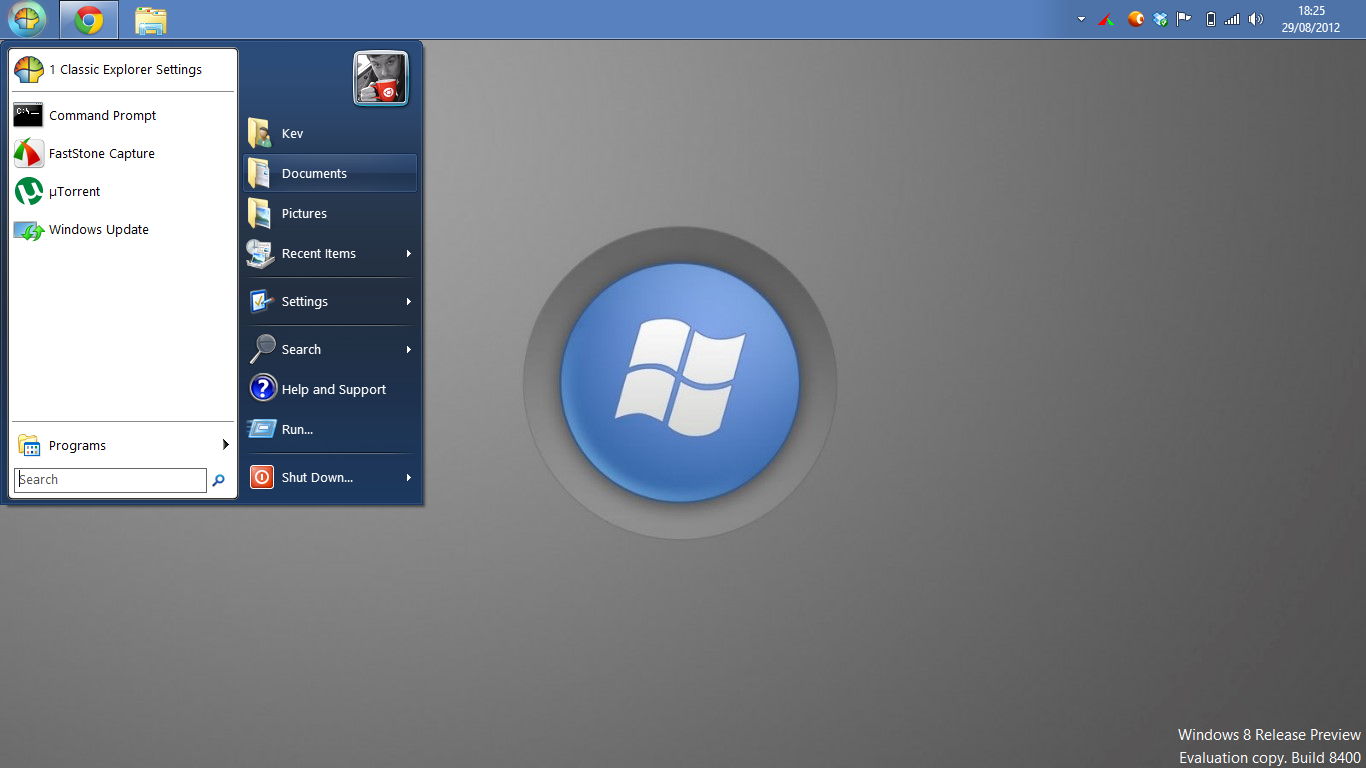Show hidden system tray icons arrow
1366x768 pixels.
click(x=1081, y=19)
